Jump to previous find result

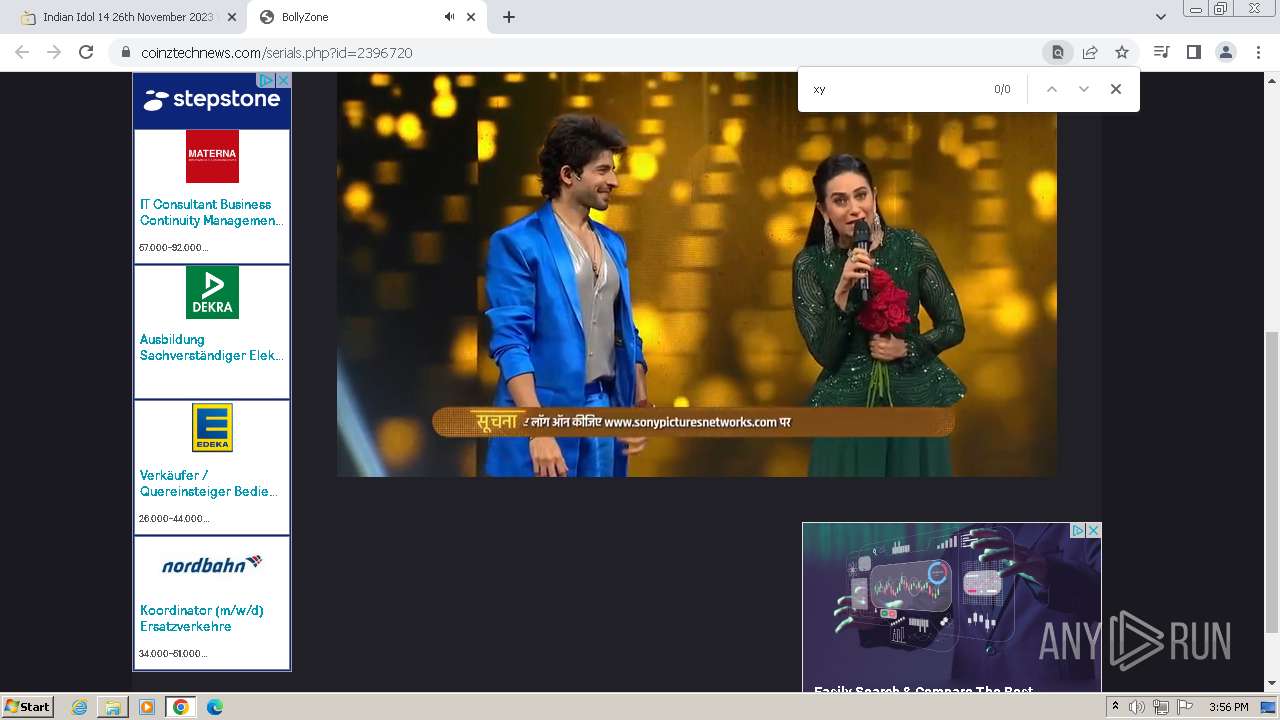click(1051, 89)
